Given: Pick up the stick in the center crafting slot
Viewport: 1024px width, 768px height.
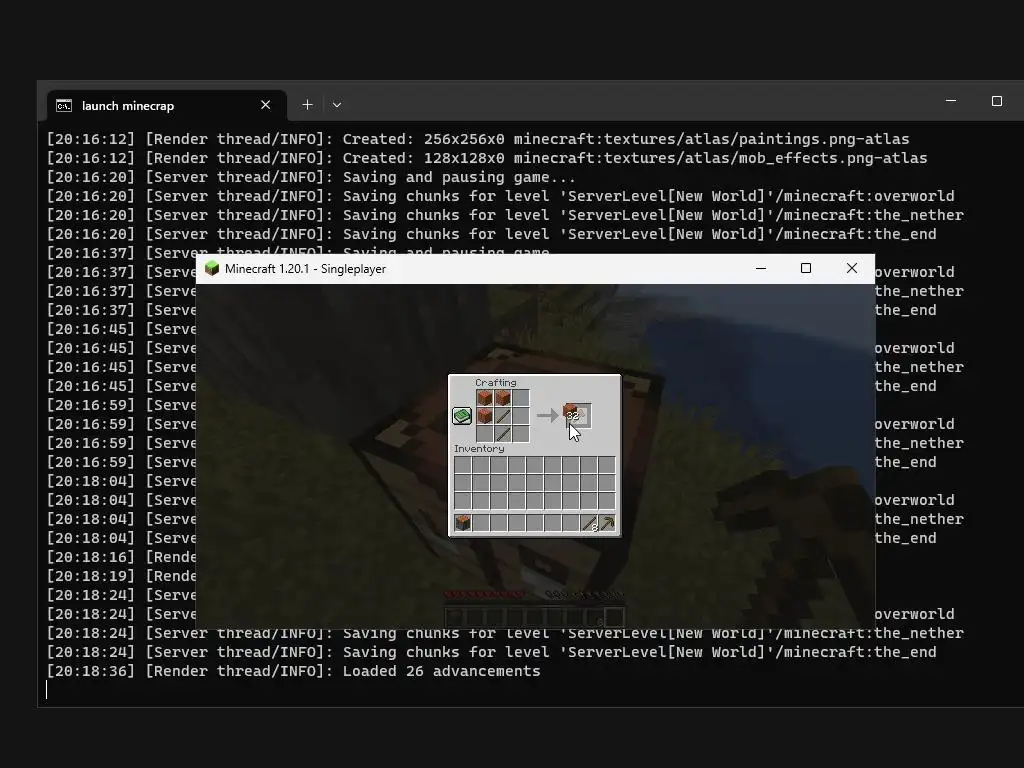Looking at the screenshot, I should 502,416.
